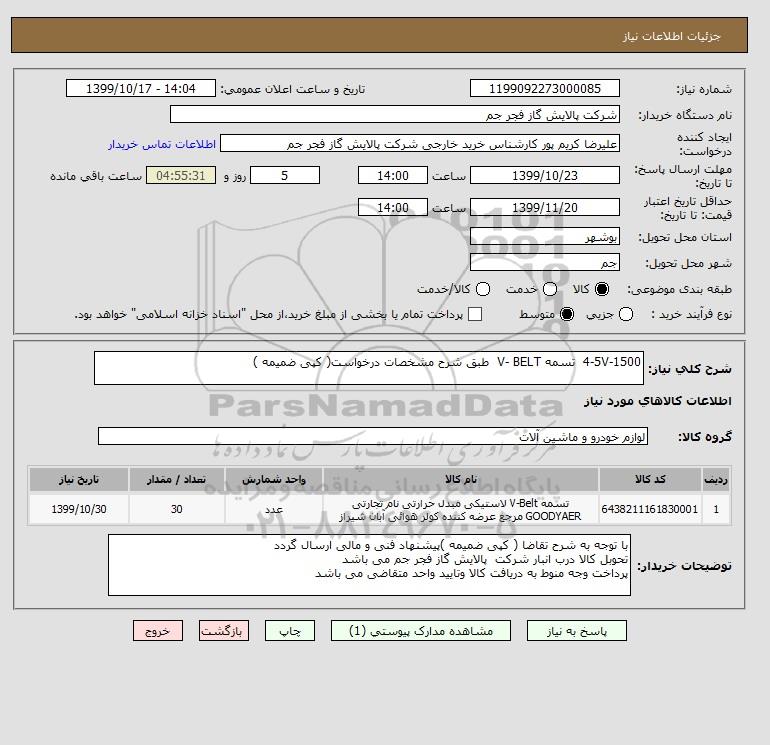
Task: Click the جزئیات اطلاعات نیاز page title
Action: [671, 36]
